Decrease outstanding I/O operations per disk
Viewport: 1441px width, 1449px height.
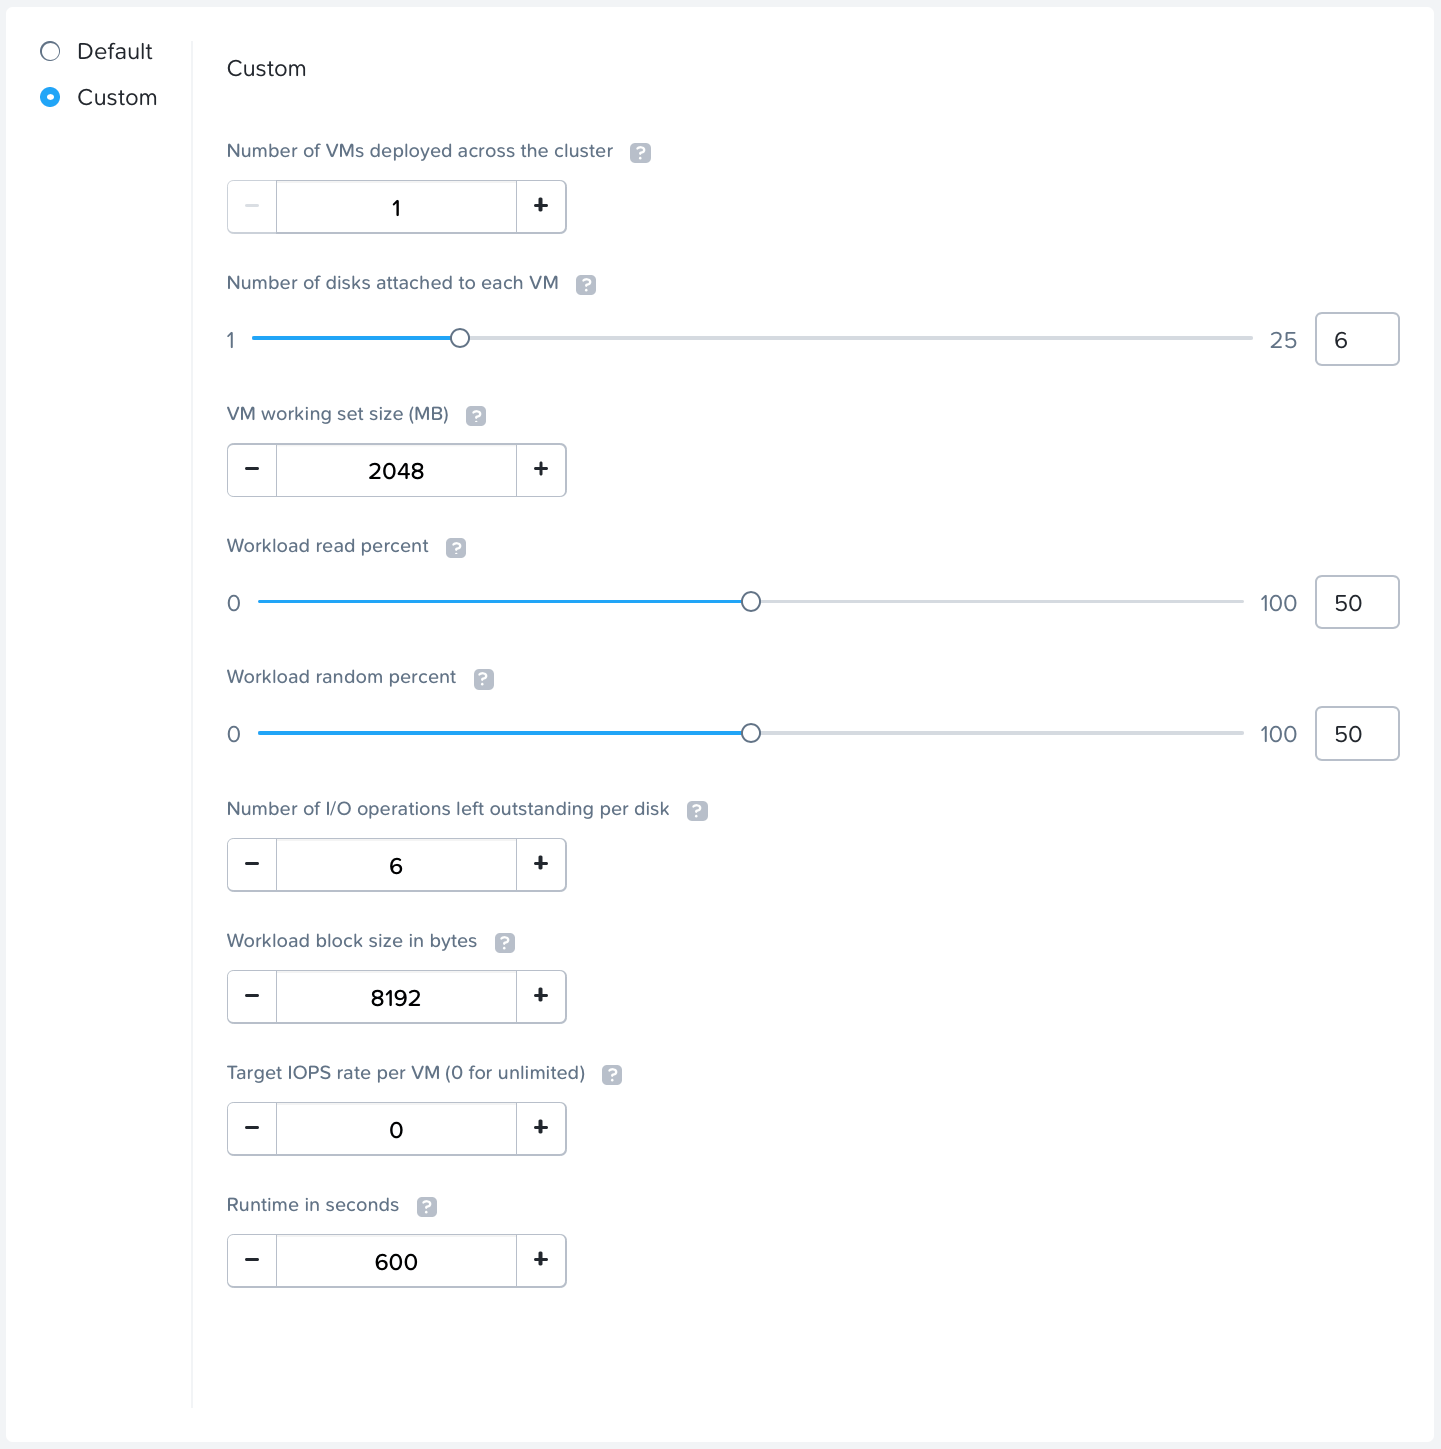point(252,865)
